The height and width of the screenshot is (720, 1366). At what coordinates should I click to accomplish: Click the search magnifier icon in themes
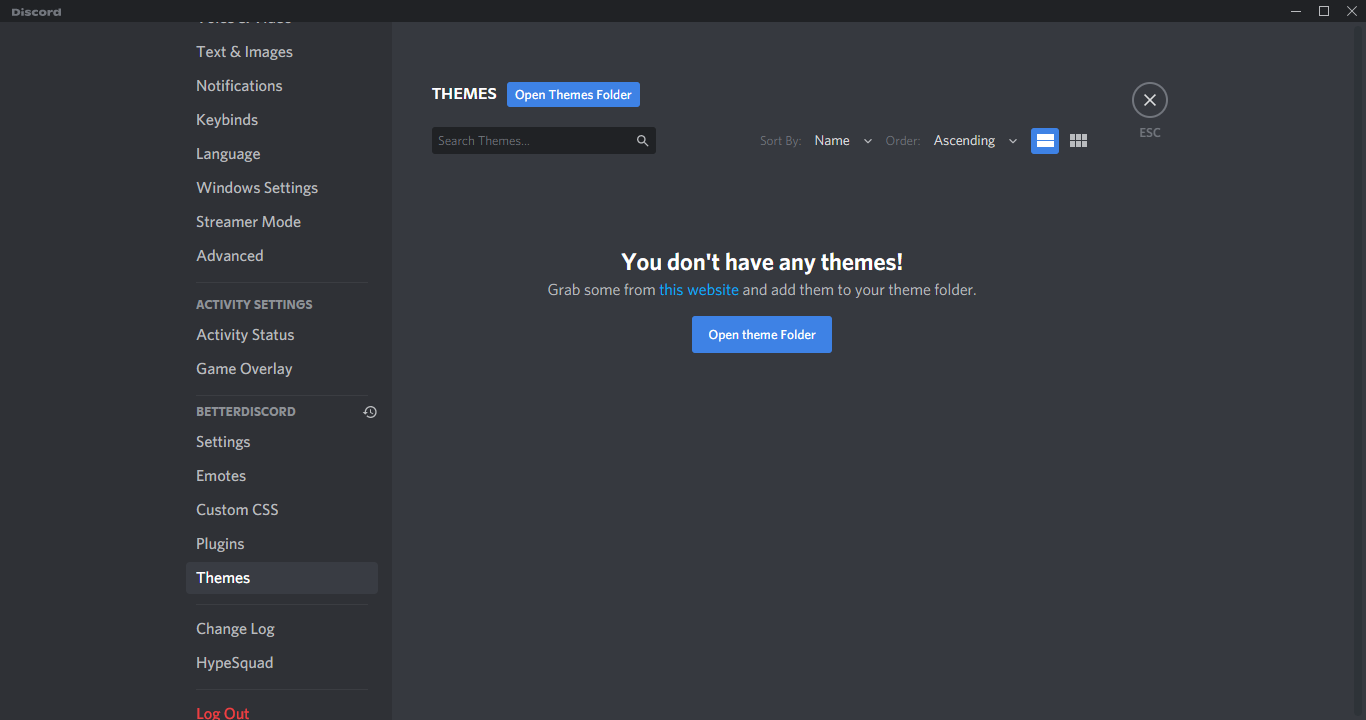(643, 141)
